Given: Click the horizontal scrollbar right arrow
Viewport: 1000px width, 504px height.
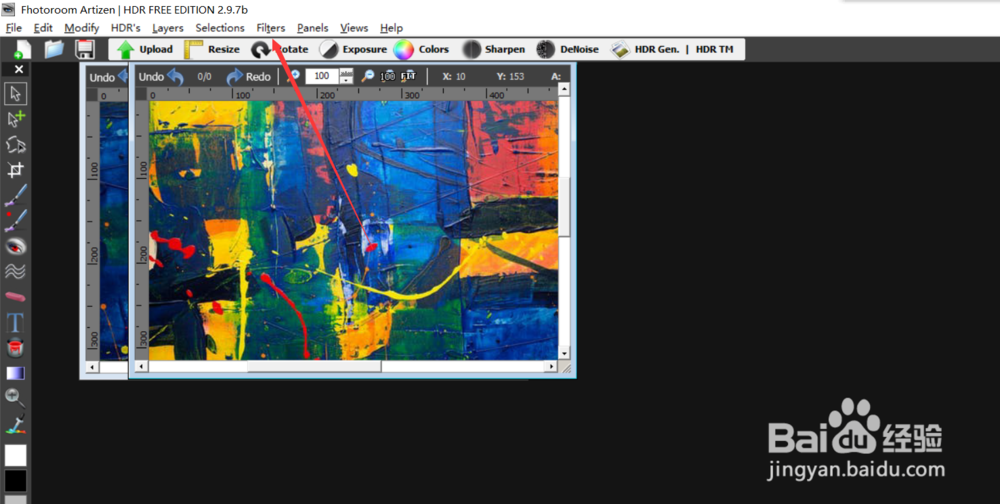Looking at the screenshot, I should [x=552, y=366].
